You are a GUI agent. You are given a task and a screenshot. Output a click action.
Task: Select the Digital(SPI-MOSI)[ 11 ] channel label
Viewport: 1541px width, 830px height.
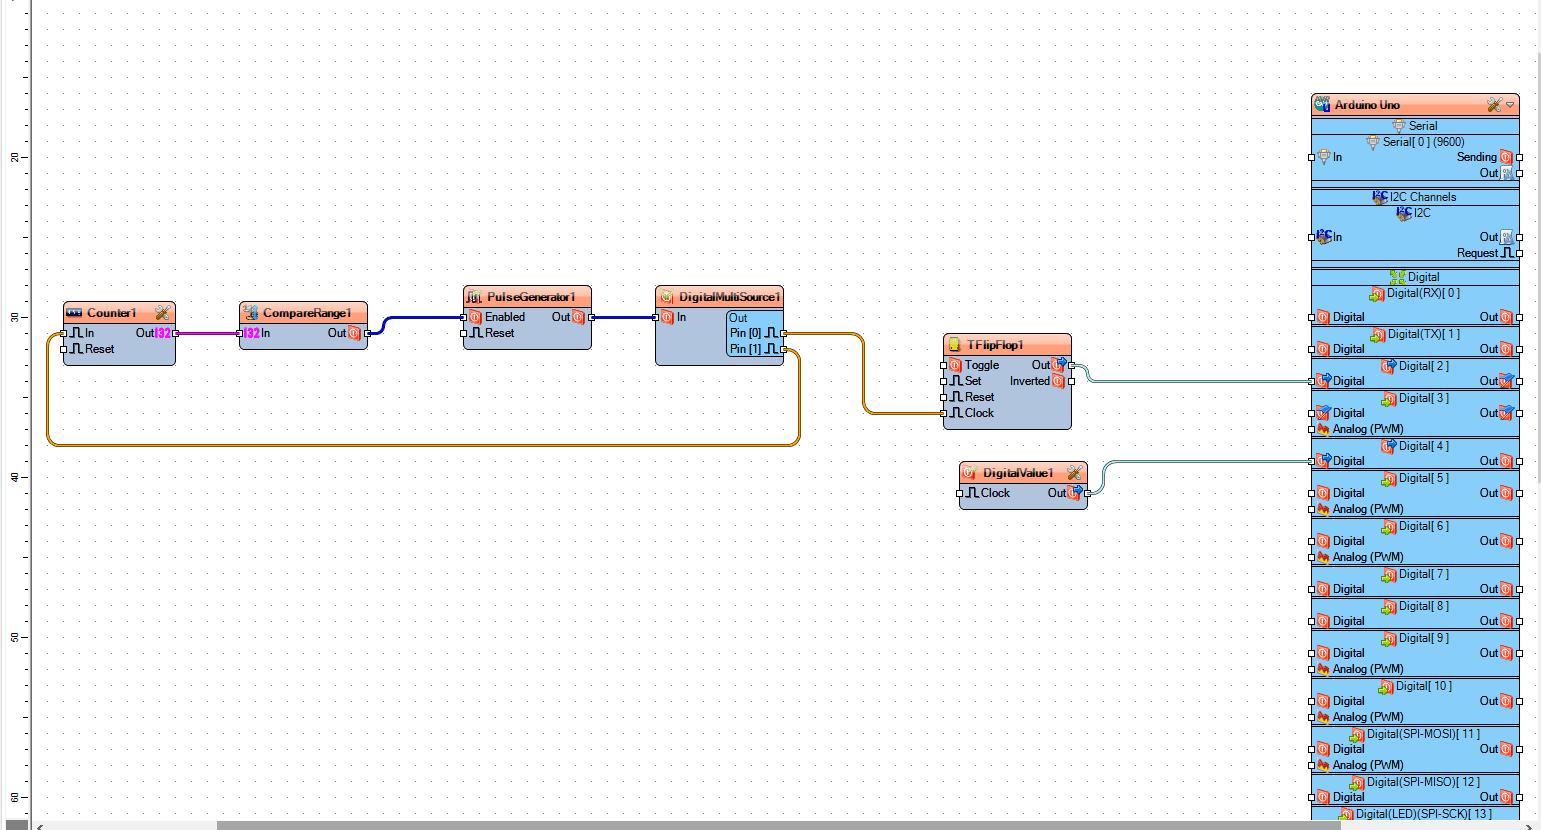[1424, 734]
